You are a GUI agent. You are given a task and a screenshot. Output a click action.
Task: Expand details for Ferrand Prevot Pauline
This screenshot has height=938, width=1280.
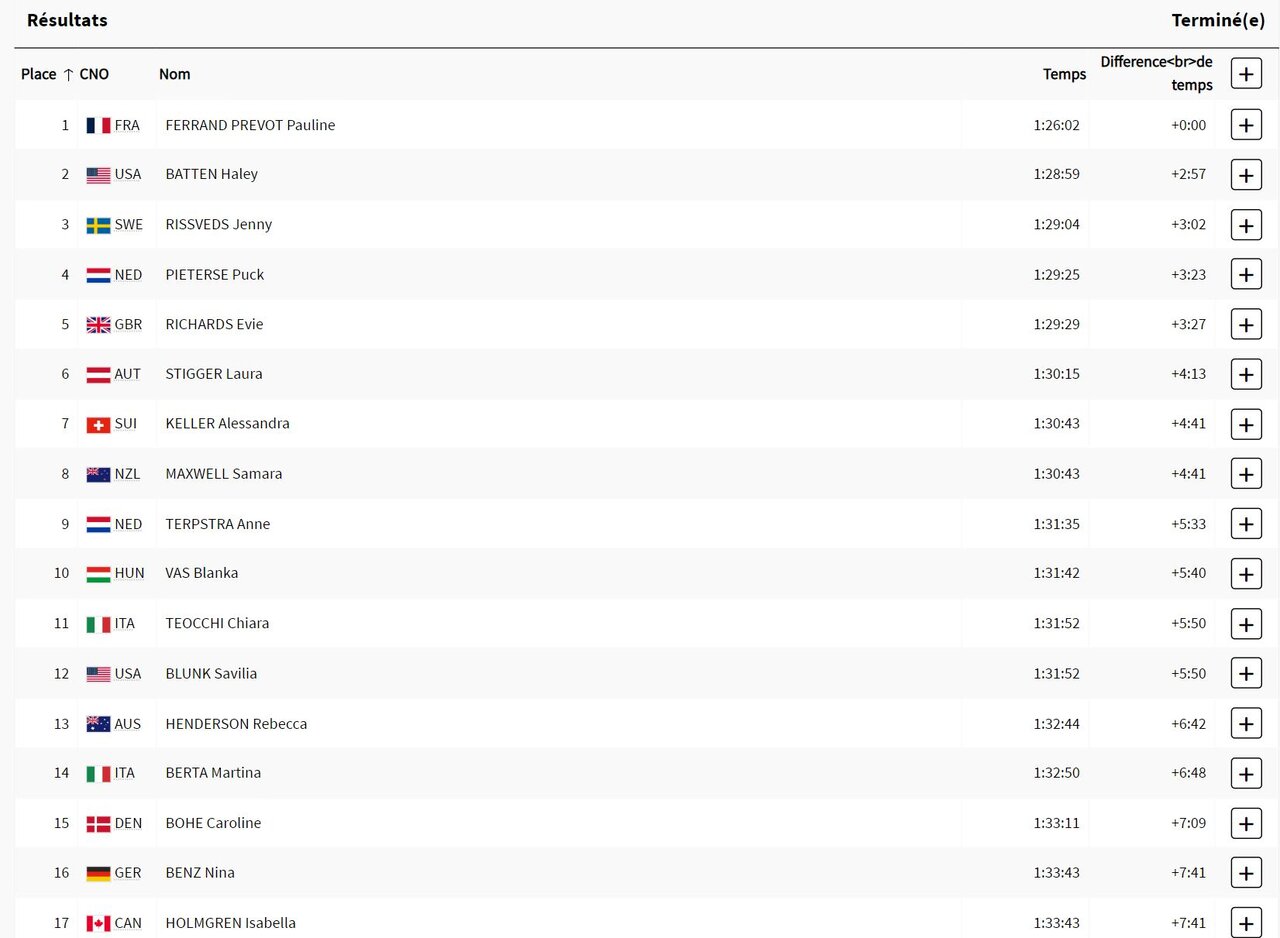point(1245,125)
